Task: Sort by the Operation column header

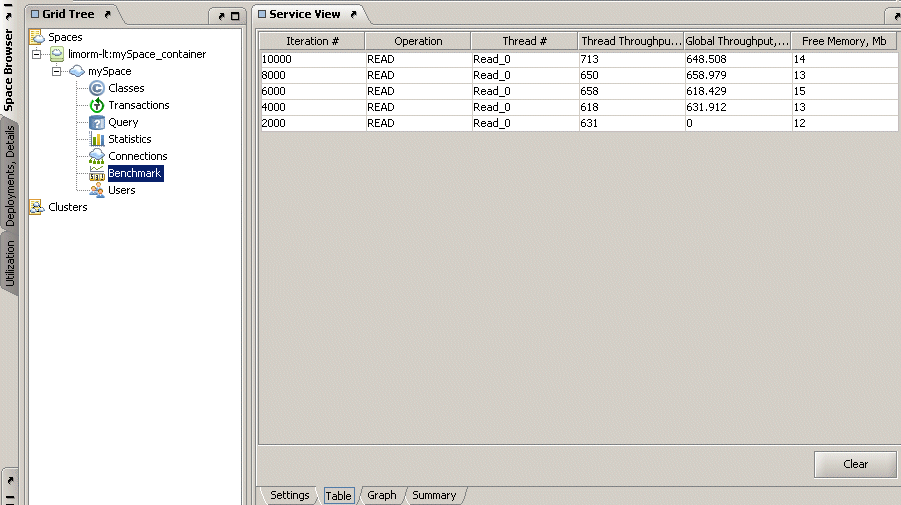Action: pos(418,41)
